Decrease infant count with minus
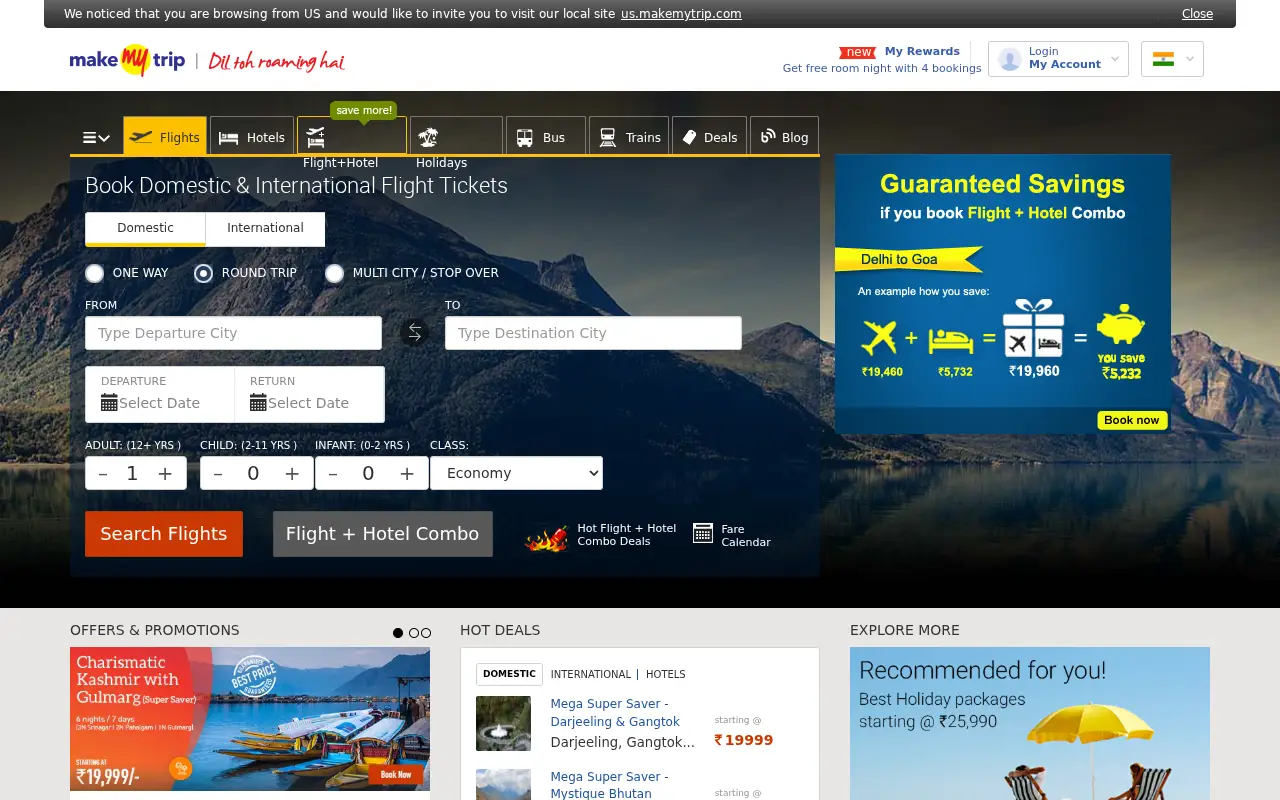Viewport: 1280px width, 800px height. click(x=333, y=474)
